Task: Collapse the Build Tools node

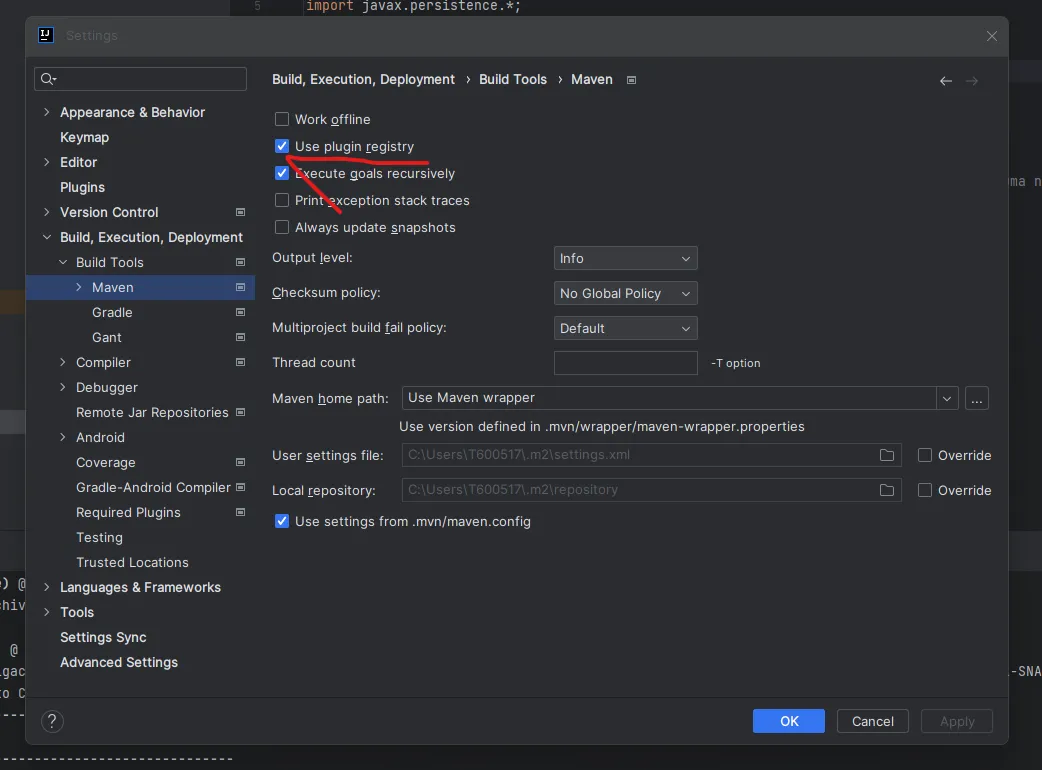Action: 63,262
